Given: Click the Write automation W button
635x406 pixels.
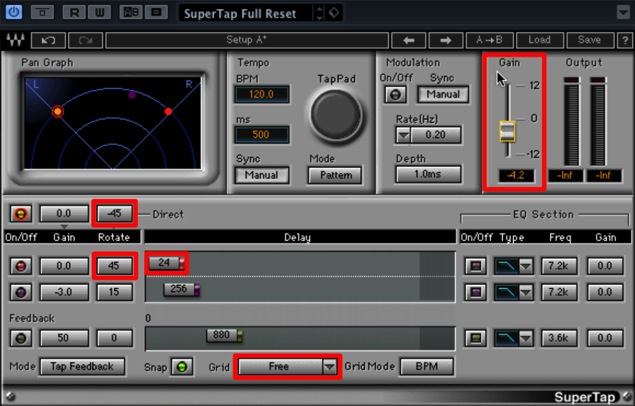Looking at the screenshot, I should 99,12.
